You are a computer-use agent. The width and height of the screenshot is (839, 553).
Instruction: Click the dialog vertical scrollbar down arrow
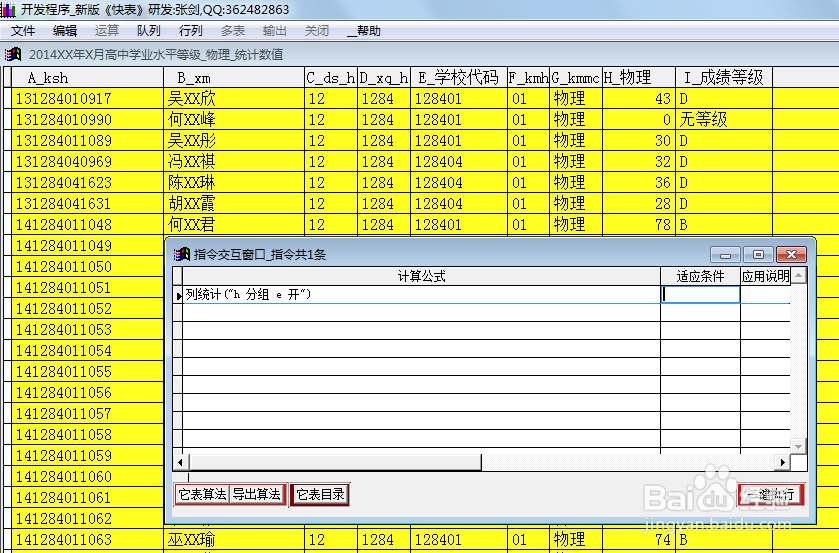798,446
